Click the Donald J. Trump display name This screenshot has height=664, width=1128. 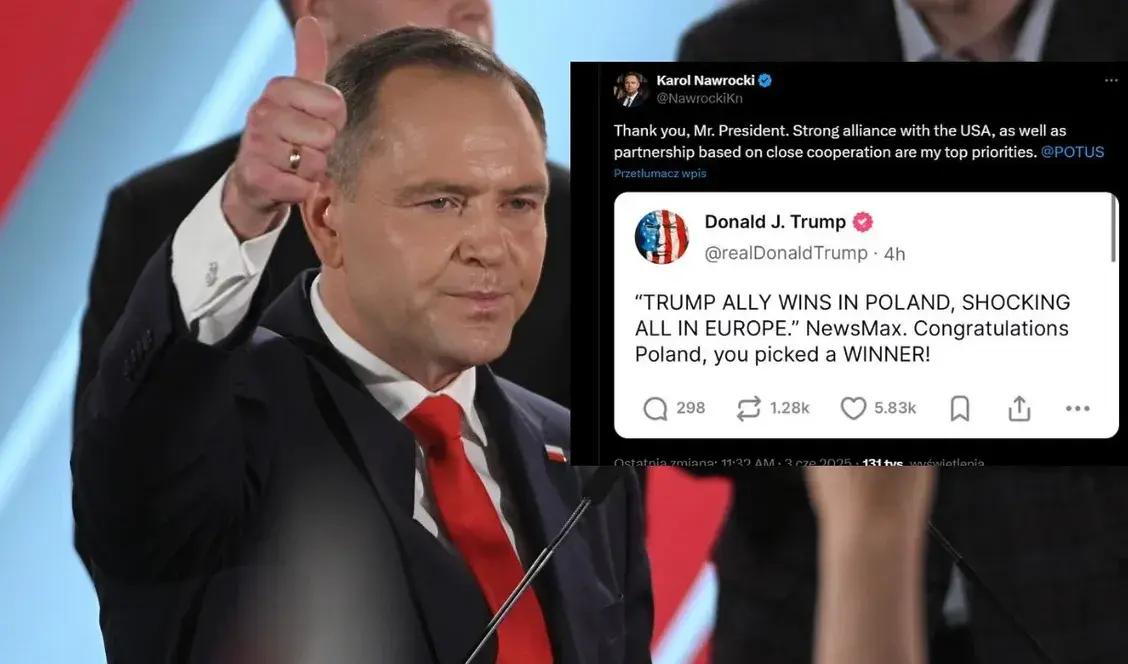coord(775,222)
